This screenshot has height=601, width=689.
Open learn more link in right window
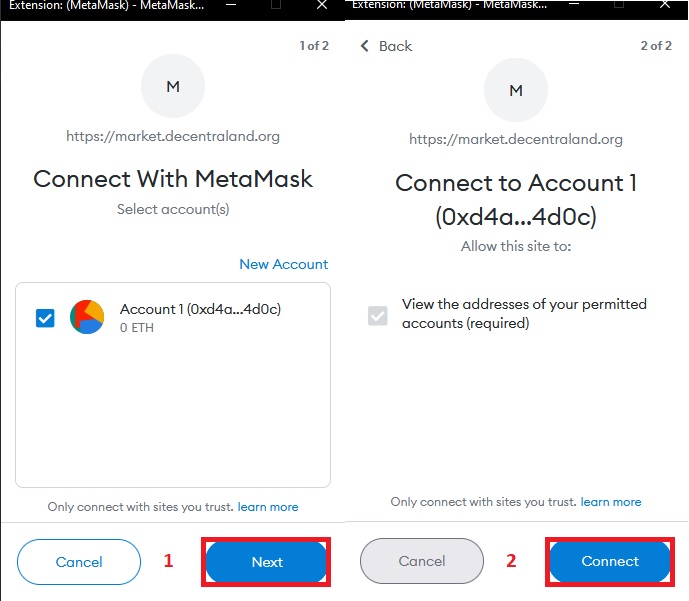611,502
